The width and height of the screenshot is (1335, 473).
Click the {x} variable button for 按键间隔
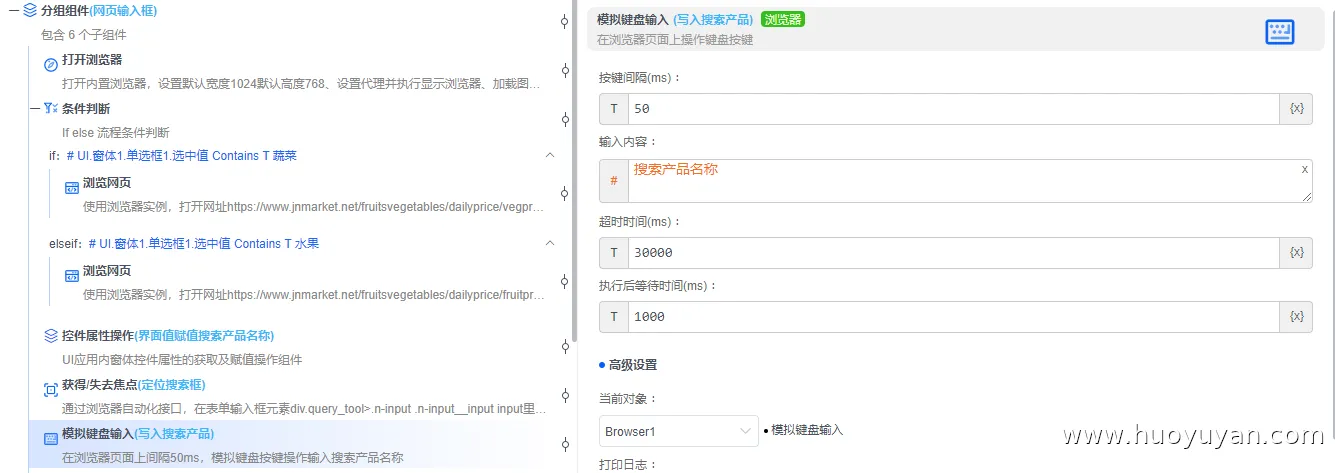coord(1296,109)
